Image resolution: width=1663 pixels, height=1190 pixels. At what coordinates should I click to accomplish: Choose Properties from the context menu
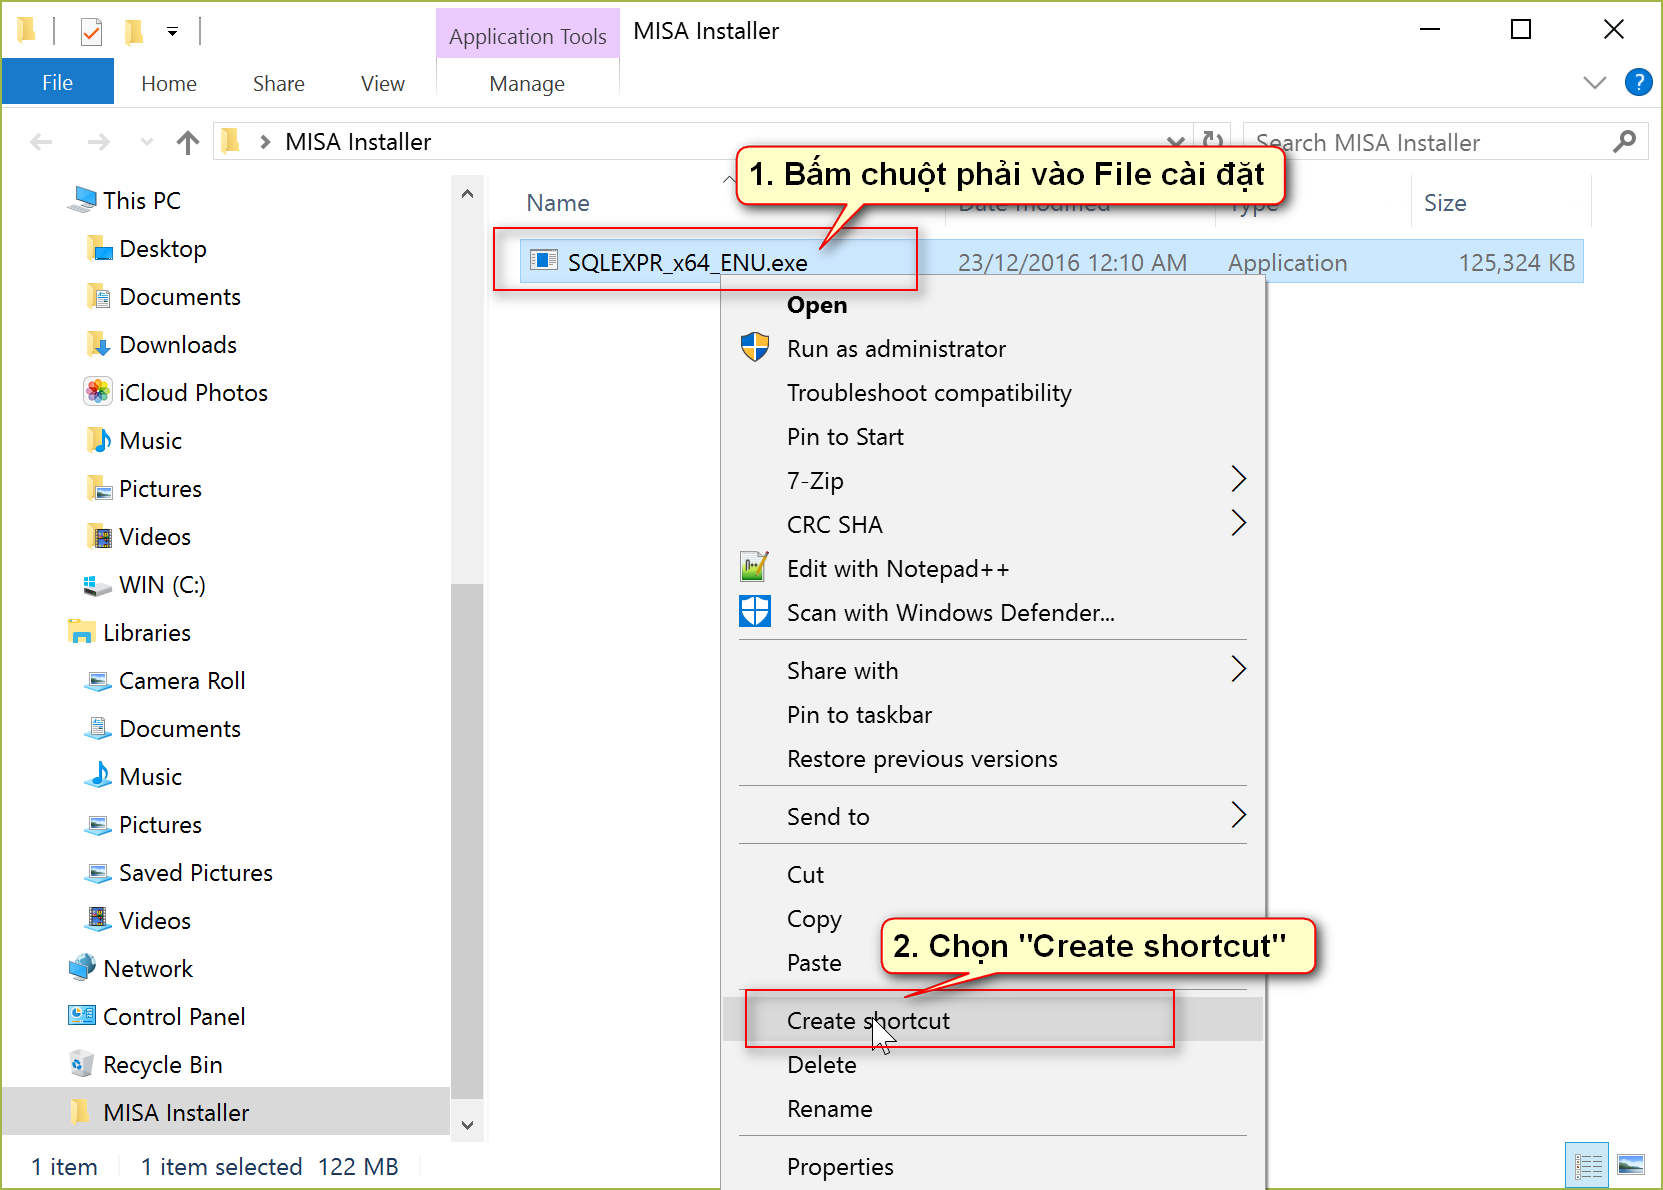pyautogui.click(x=840, y=1167)
